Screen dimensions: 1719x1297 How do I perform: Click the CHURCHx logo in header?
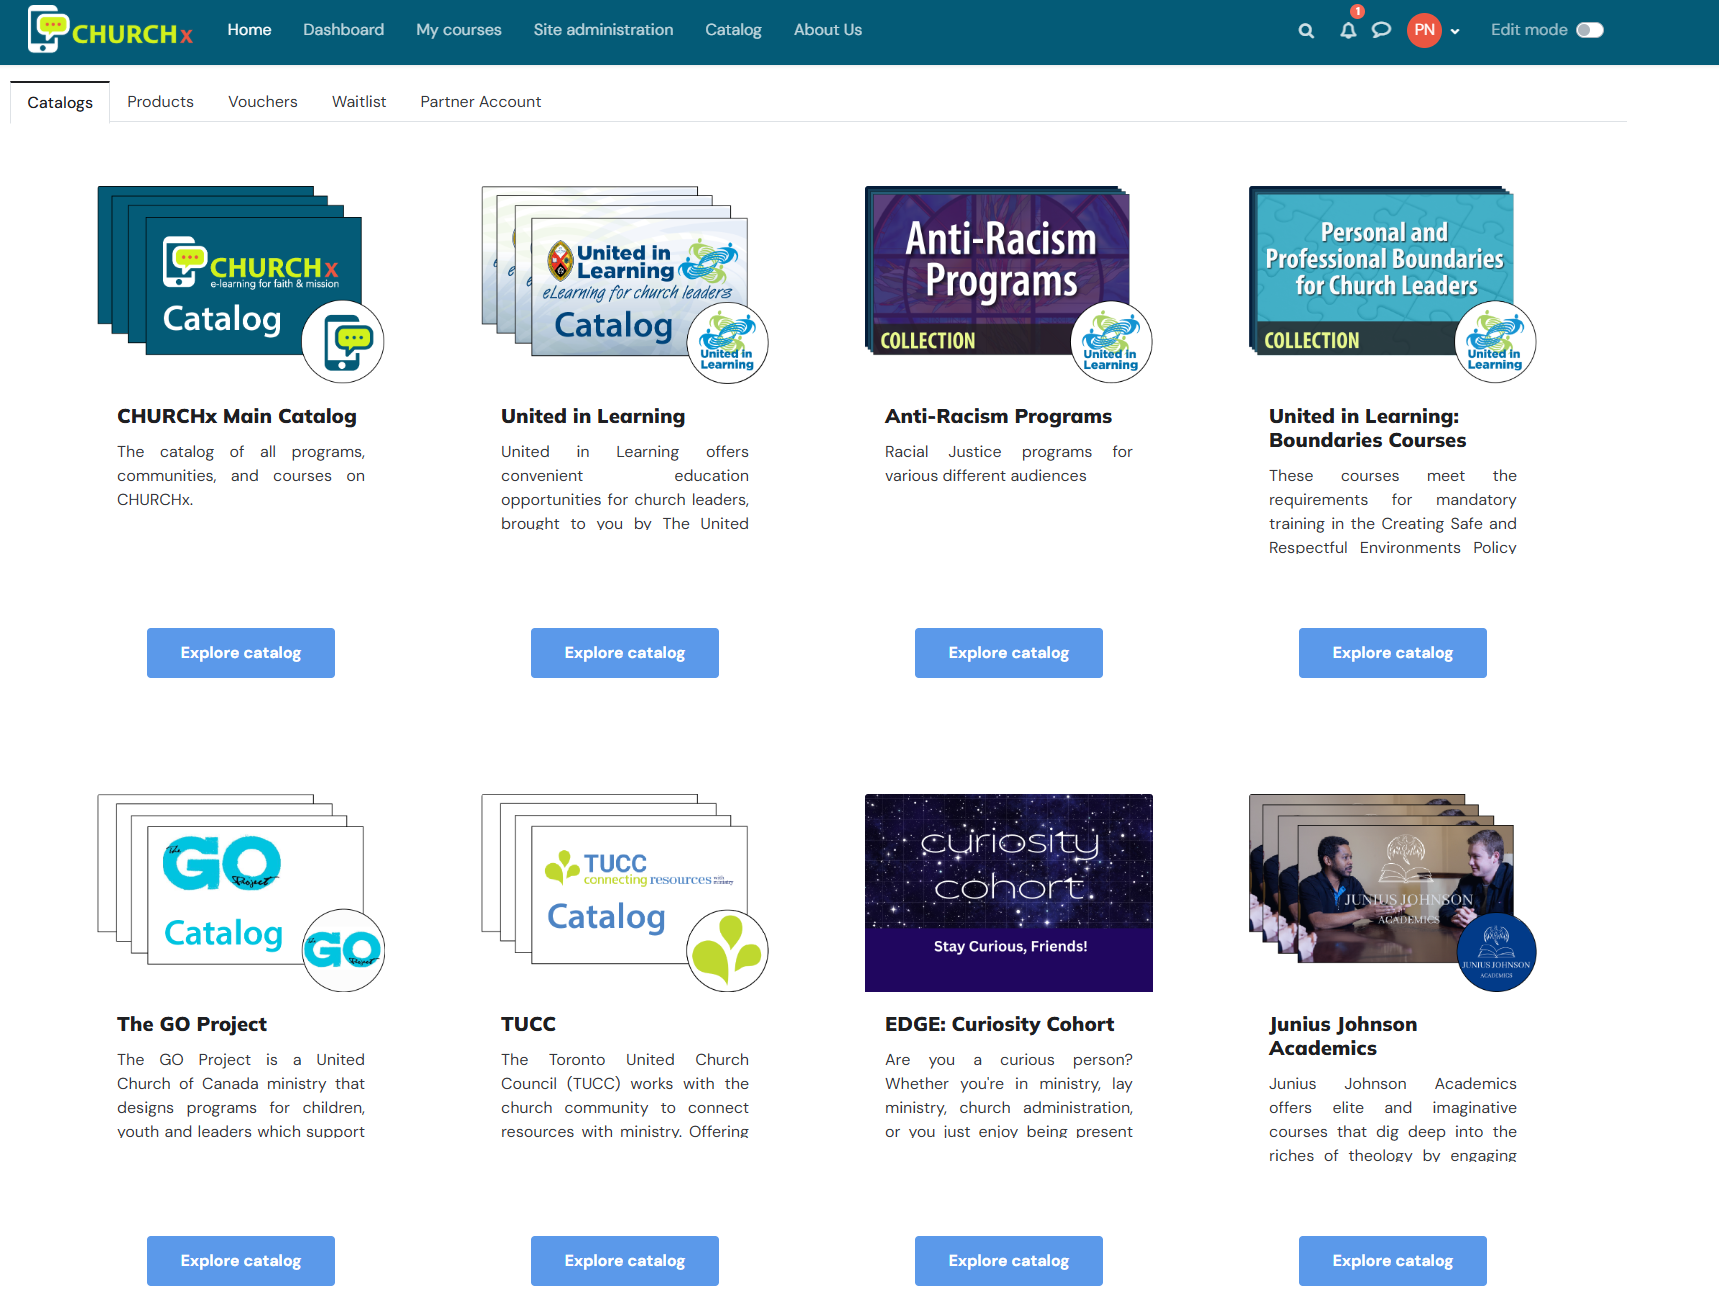coord(111,30)
